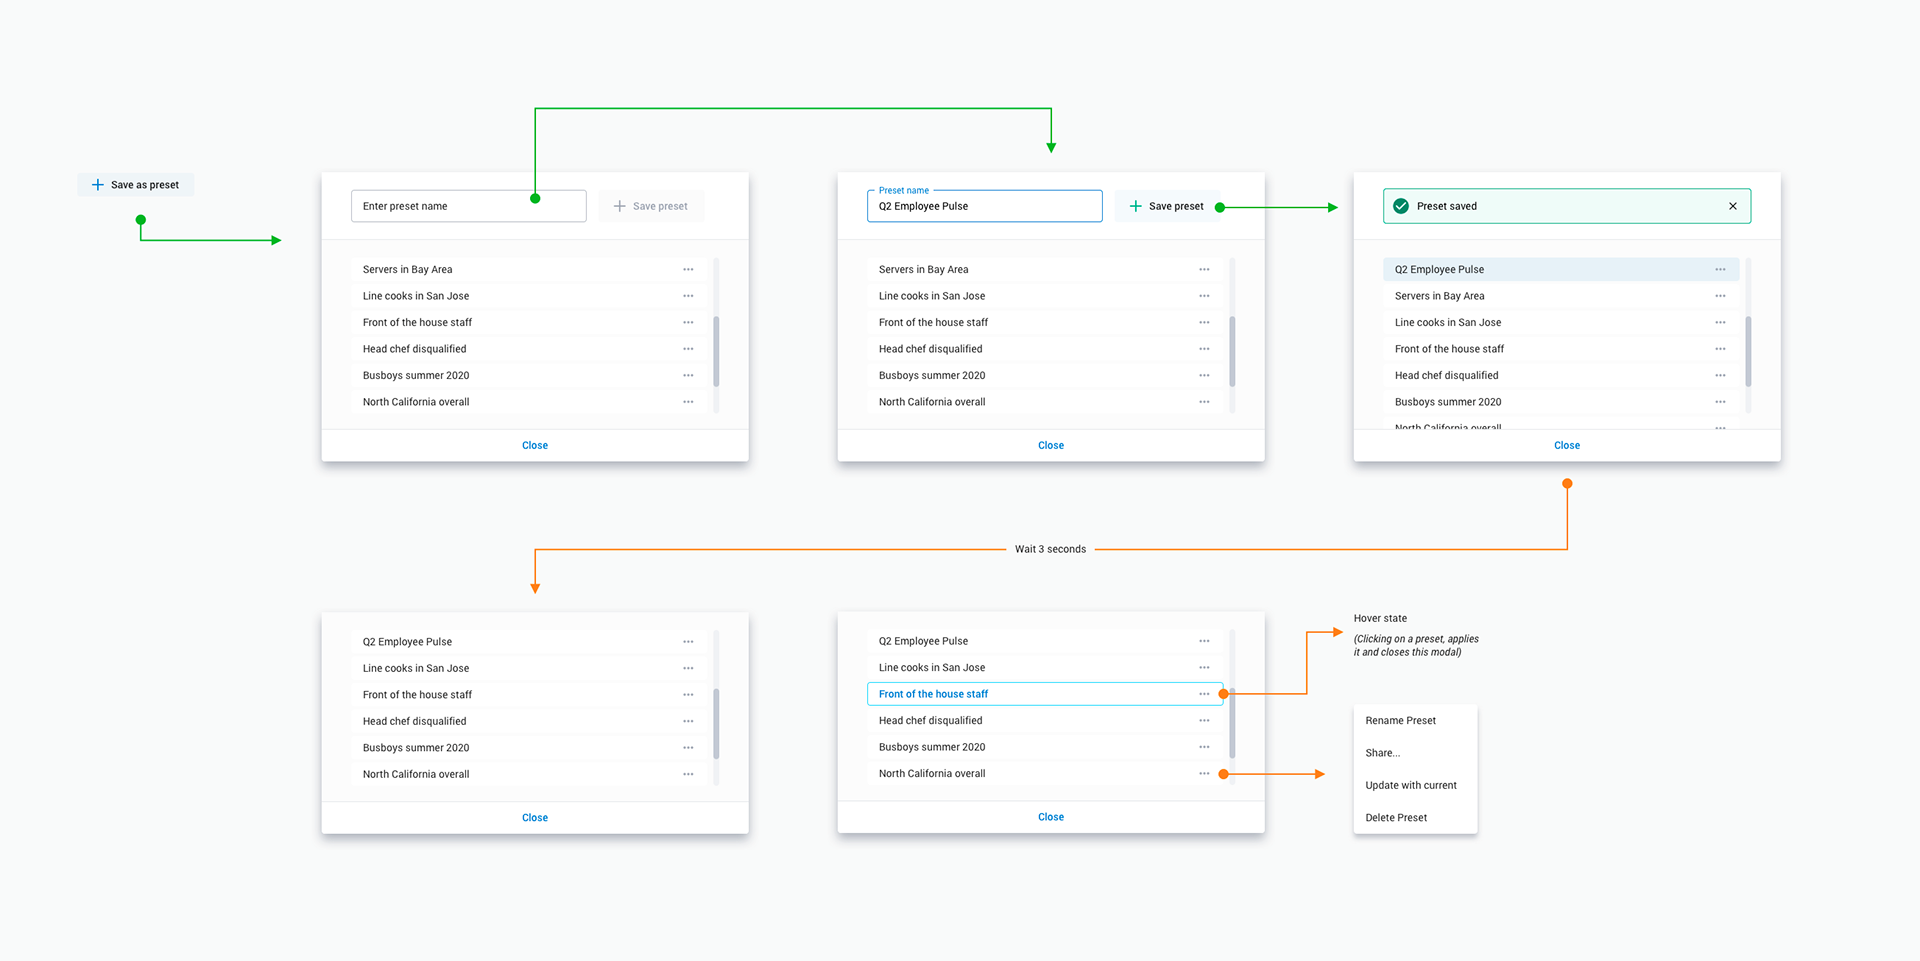The image size is (1920, 961).
Task: Open ellipsis menu for Servers in Bay Area in the filled-name modal
Action: [x=1204, y=269]
